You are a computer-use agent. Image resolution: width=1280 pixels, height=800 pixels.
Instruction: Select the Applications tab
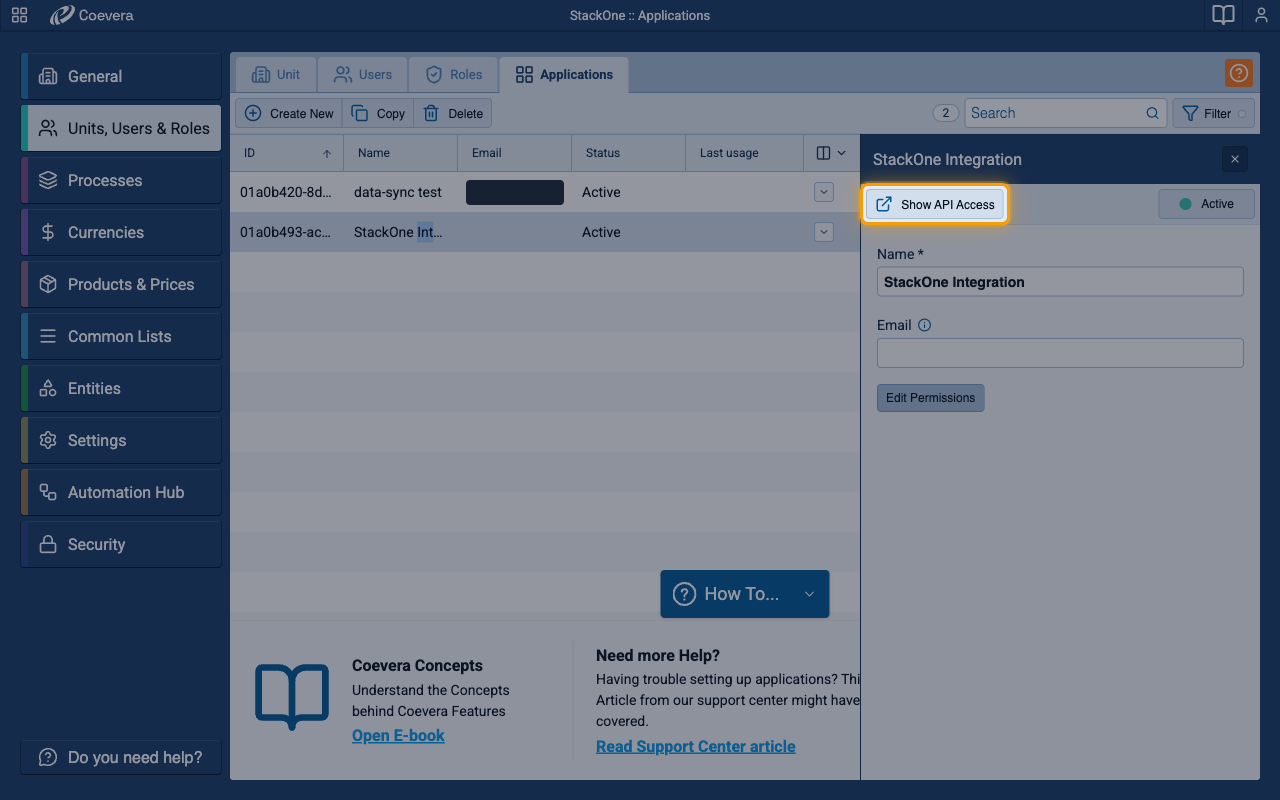[564, 75]
